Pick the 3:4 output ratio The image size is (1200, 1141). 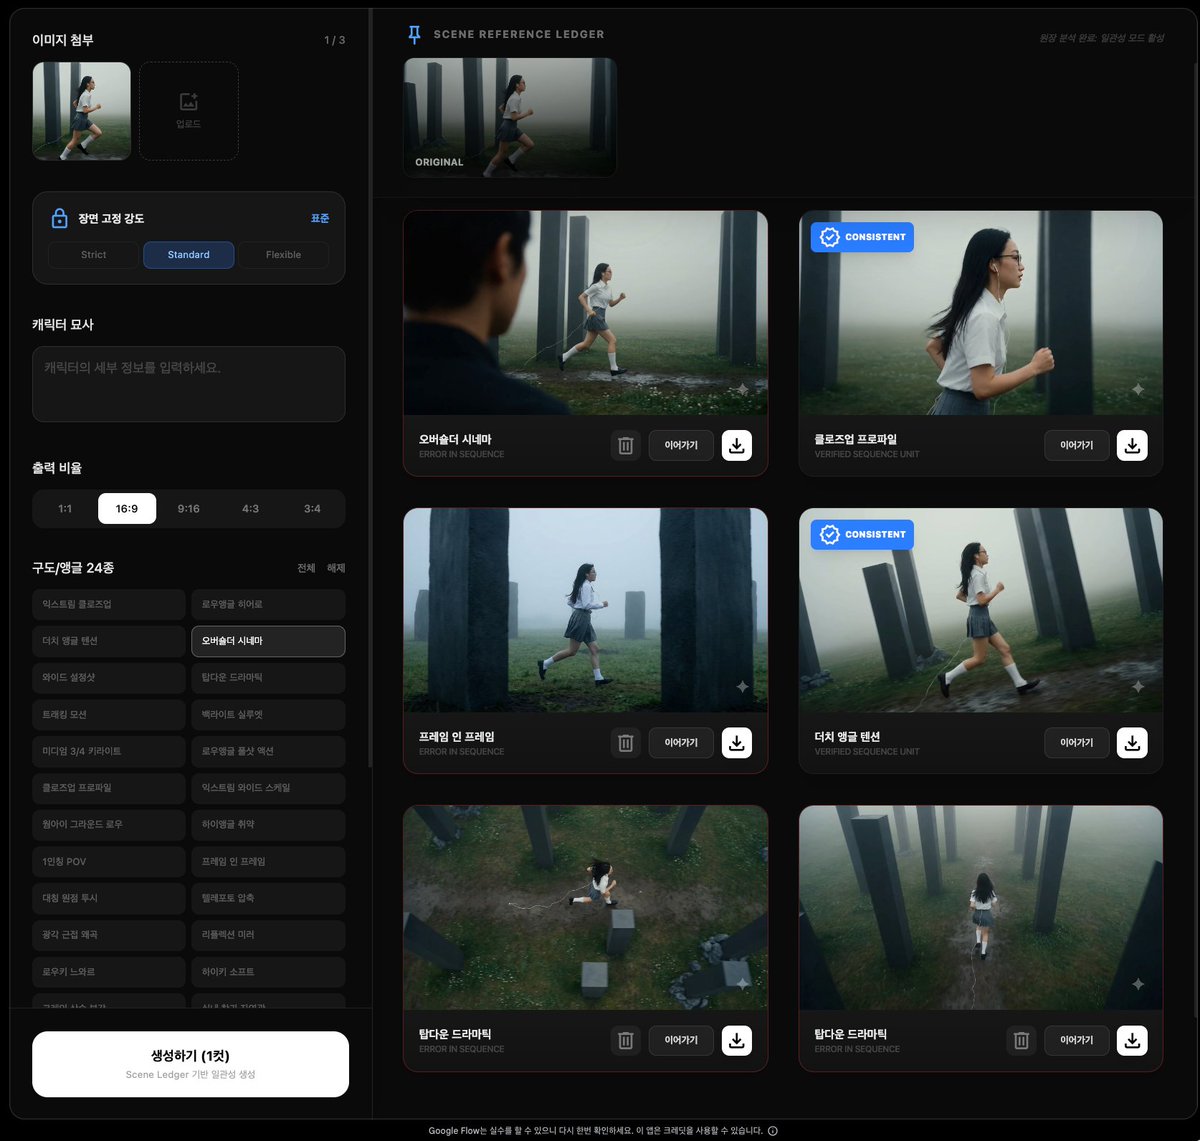tap(312, 509)
